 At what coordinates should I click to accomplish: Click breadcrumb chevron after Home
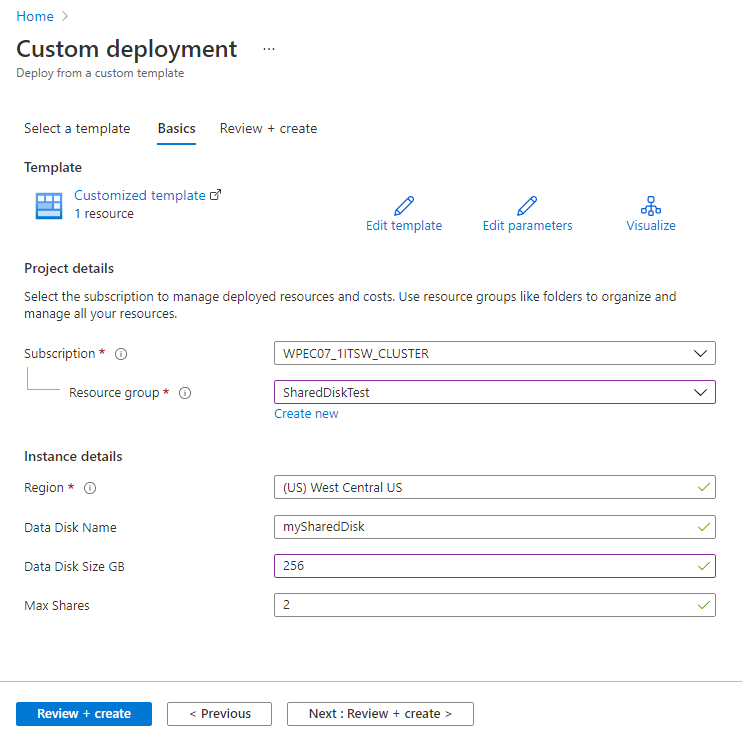pyautogui.click(x=65, y=16)
